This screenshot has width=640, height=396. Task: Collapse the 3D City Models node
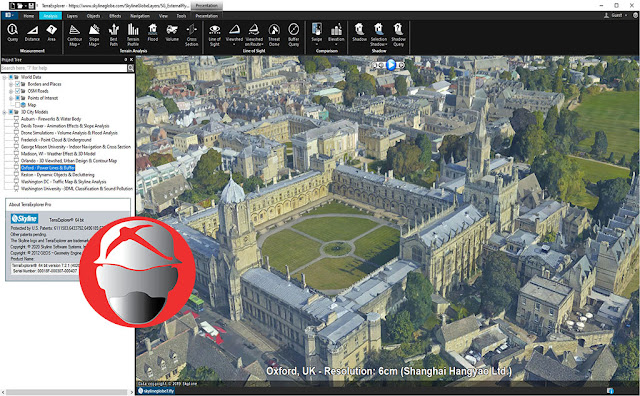click(x=4, y=112)
